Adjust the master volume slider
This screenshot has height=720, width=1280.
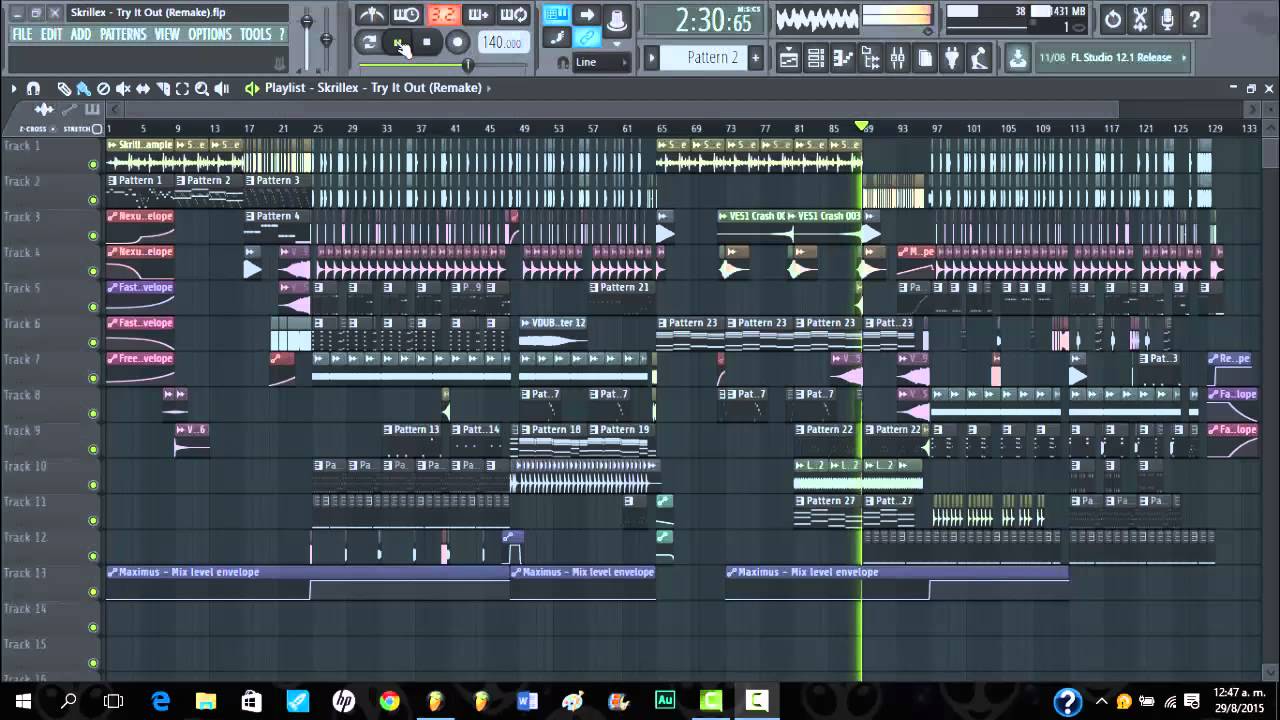[x=307, y=22]
